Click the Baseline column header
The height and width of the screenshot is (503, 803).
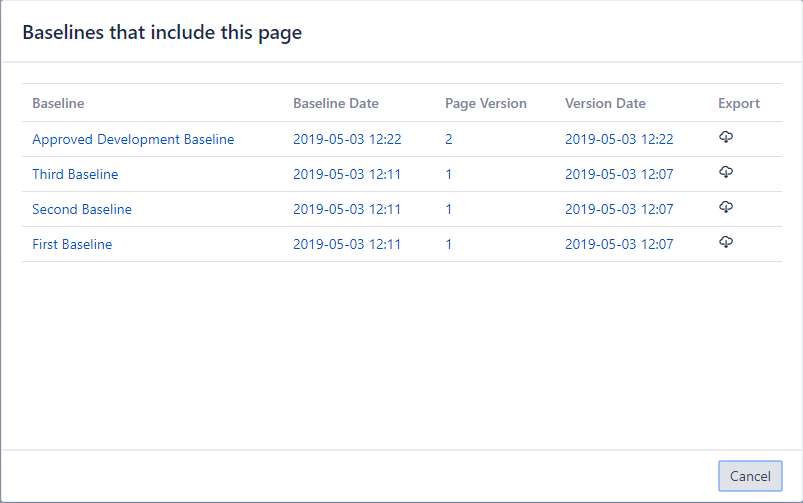pos(58,104)
